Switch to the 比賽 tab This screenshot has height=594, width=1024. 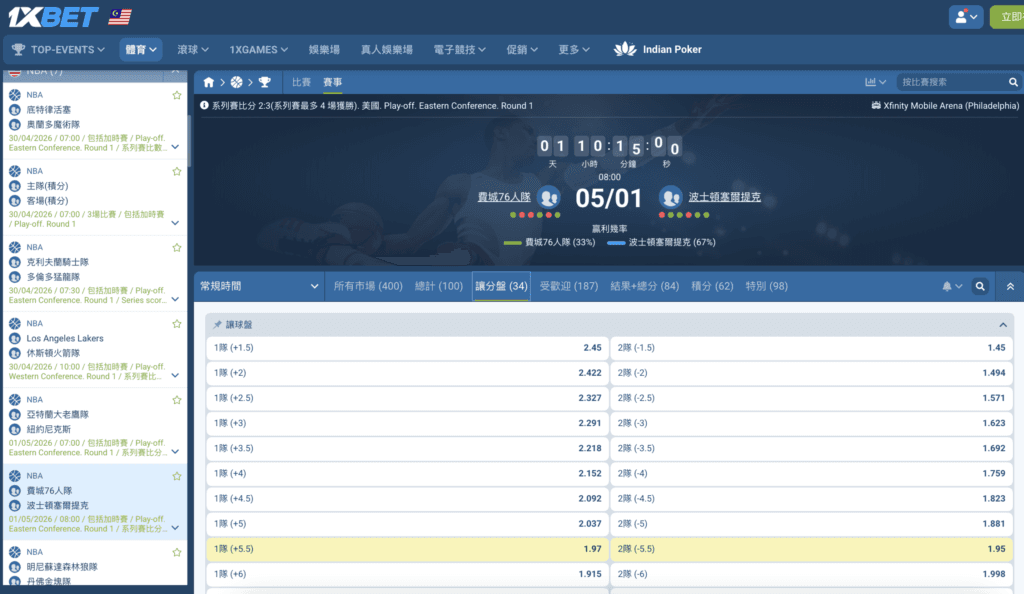pyautogui.click(x=301, y=82)
